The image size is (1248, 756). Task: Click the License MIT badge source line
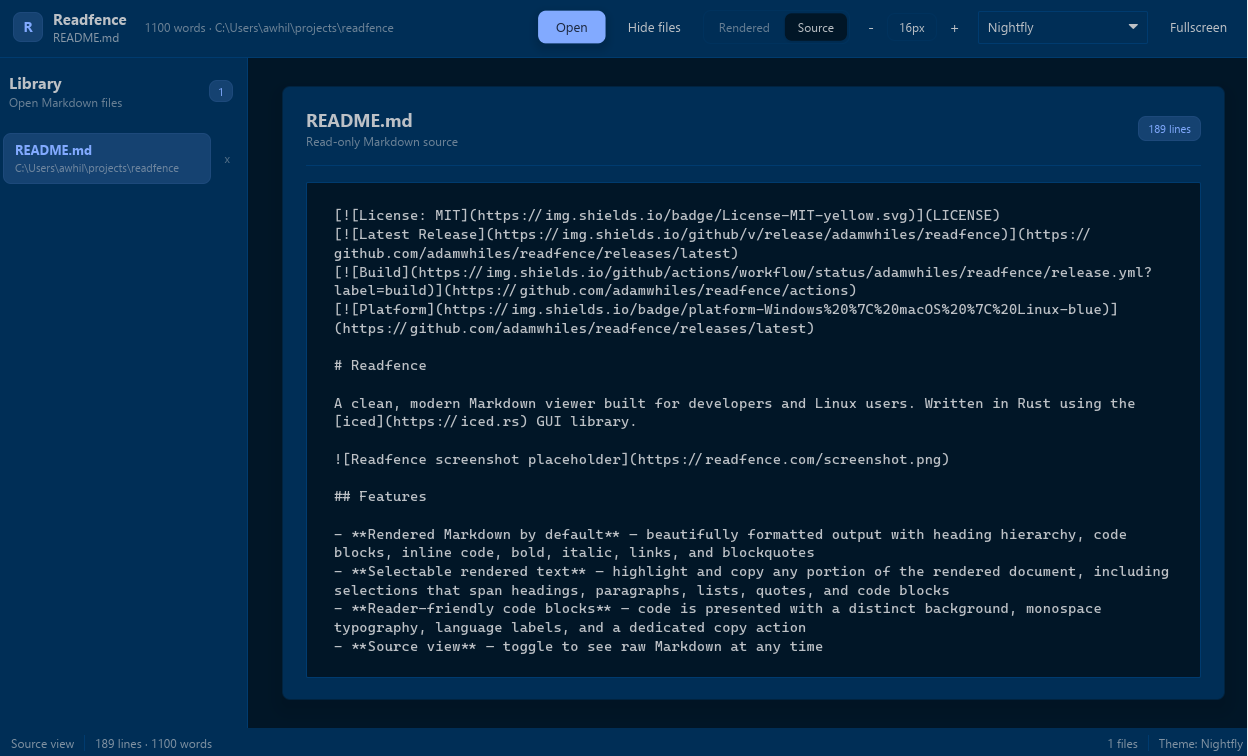click(667, 215)
